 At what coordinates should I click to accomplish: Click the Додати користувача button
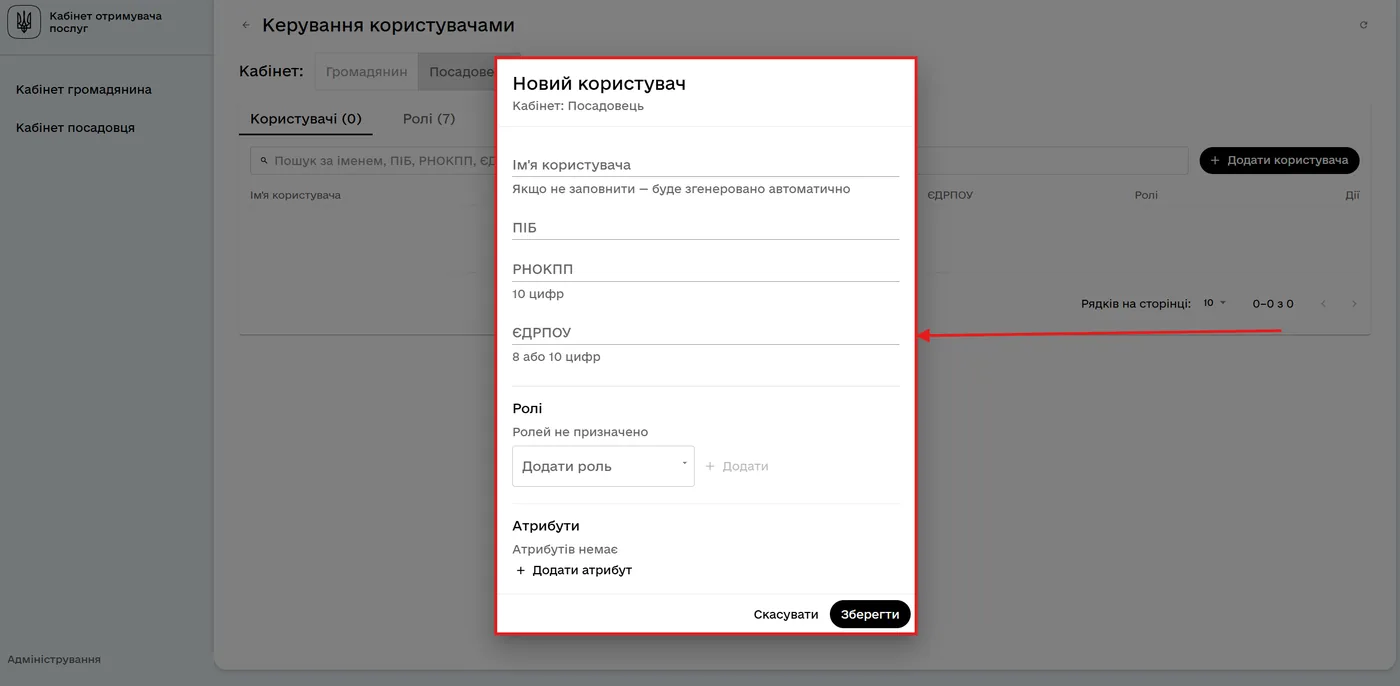click(1279, 160)
